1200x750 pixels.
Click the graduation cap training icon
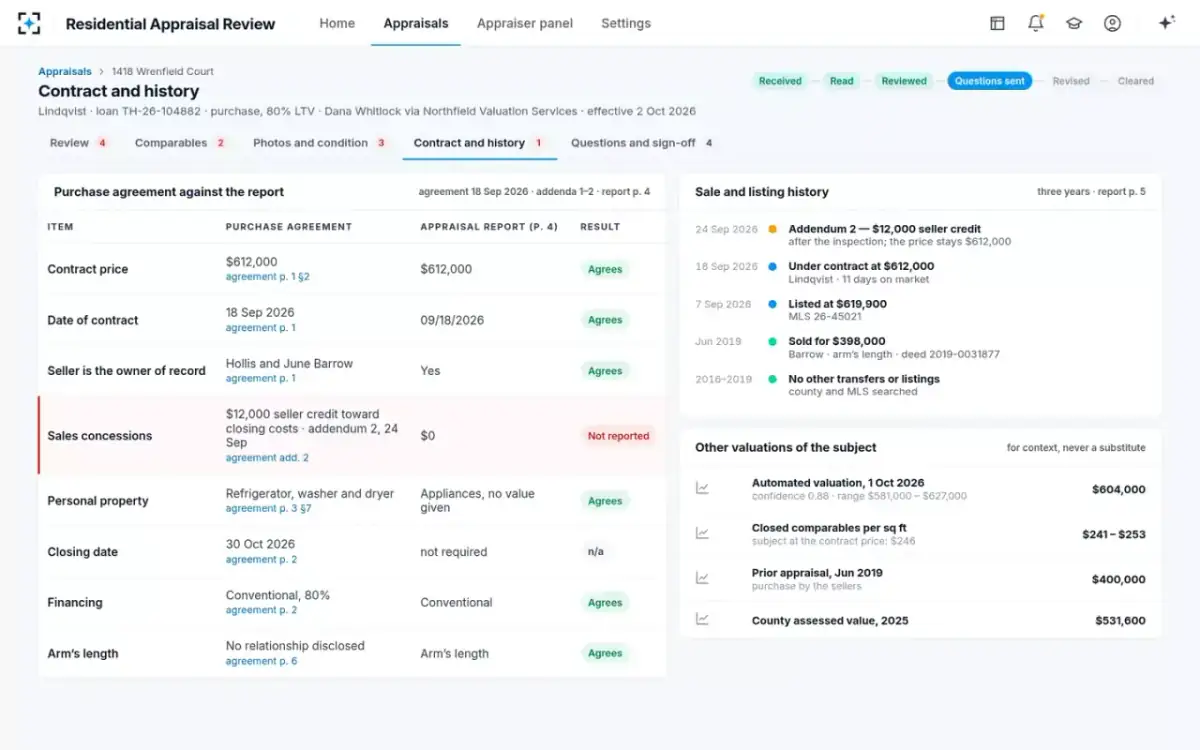1074,23
